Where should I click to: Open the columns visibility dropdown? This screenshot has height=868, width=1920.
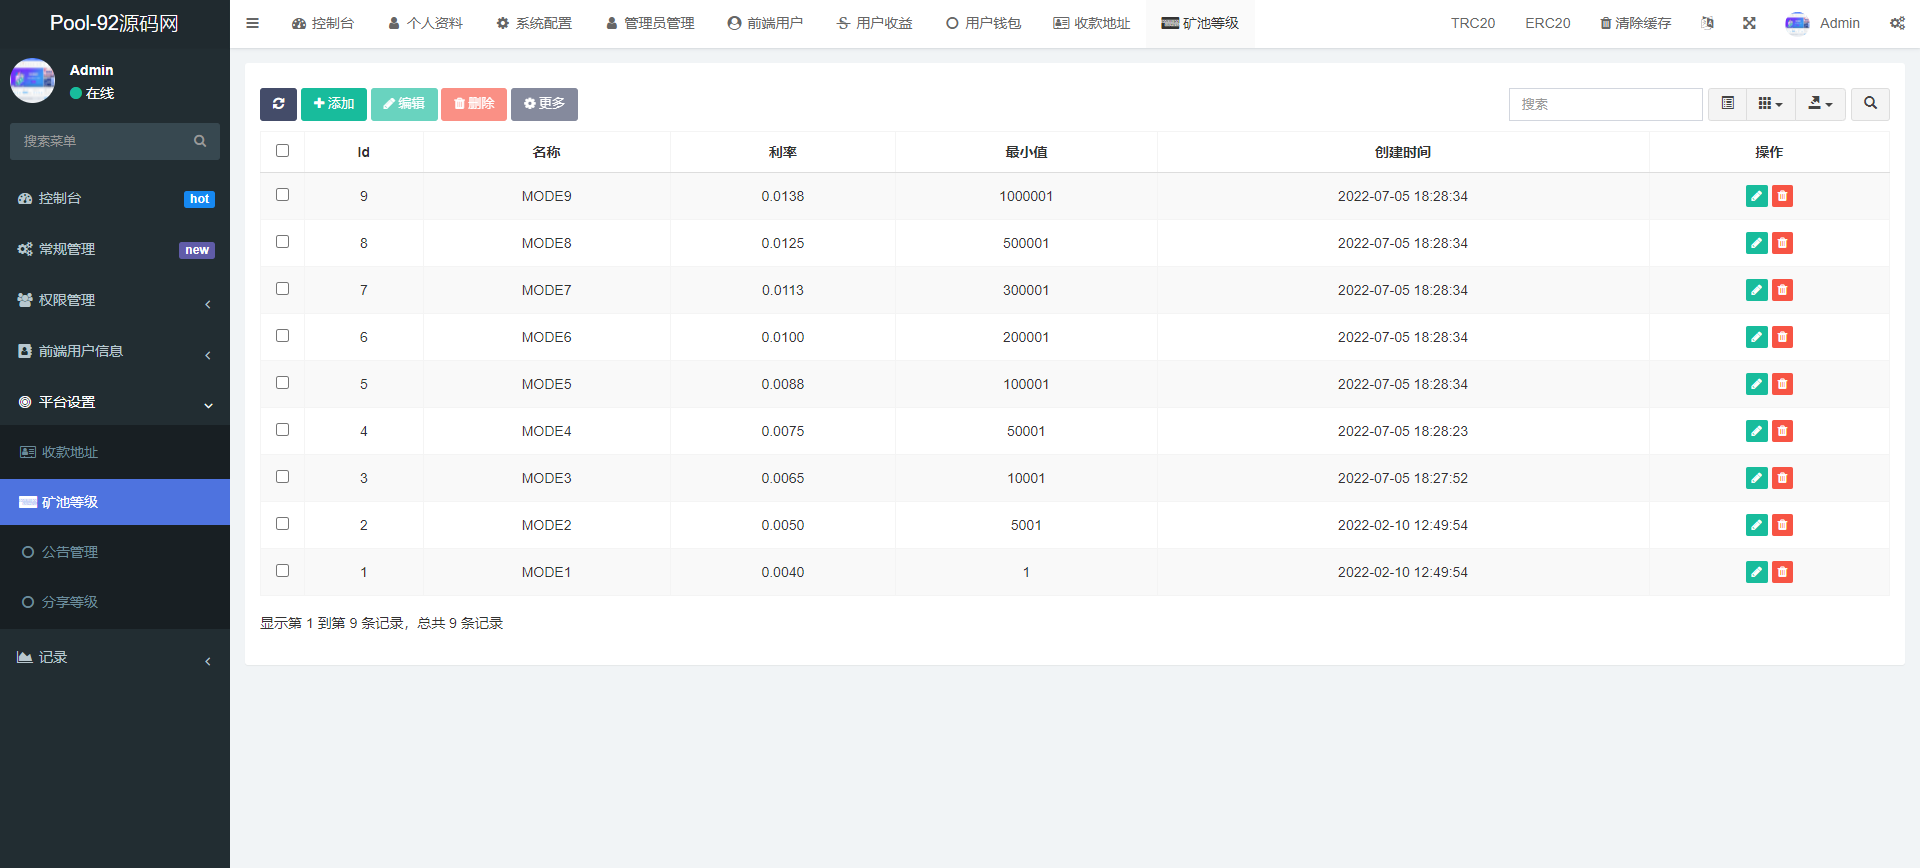1770,104
